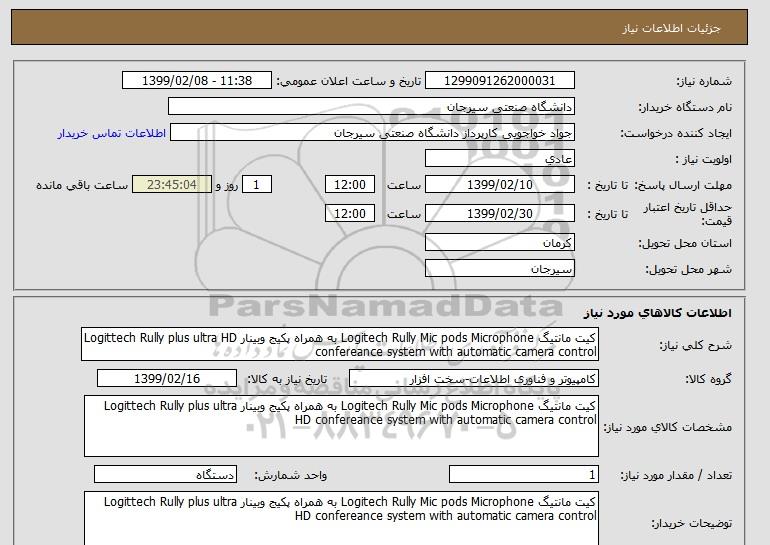
Task: Click label اولویت نیاز
Action: coord(704,159)
